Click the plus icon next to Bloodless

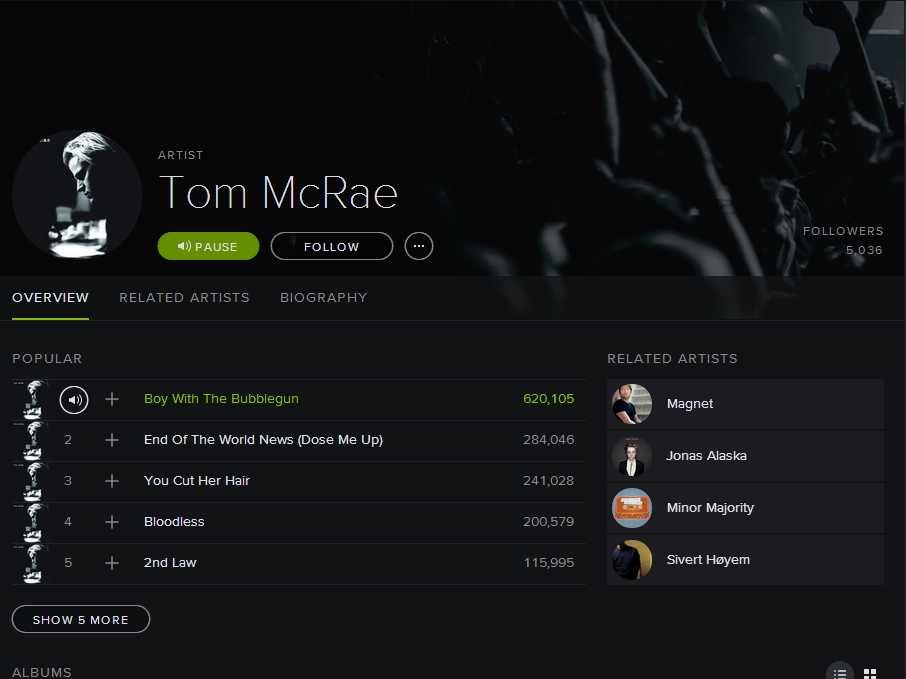click(x=111, y=522)
